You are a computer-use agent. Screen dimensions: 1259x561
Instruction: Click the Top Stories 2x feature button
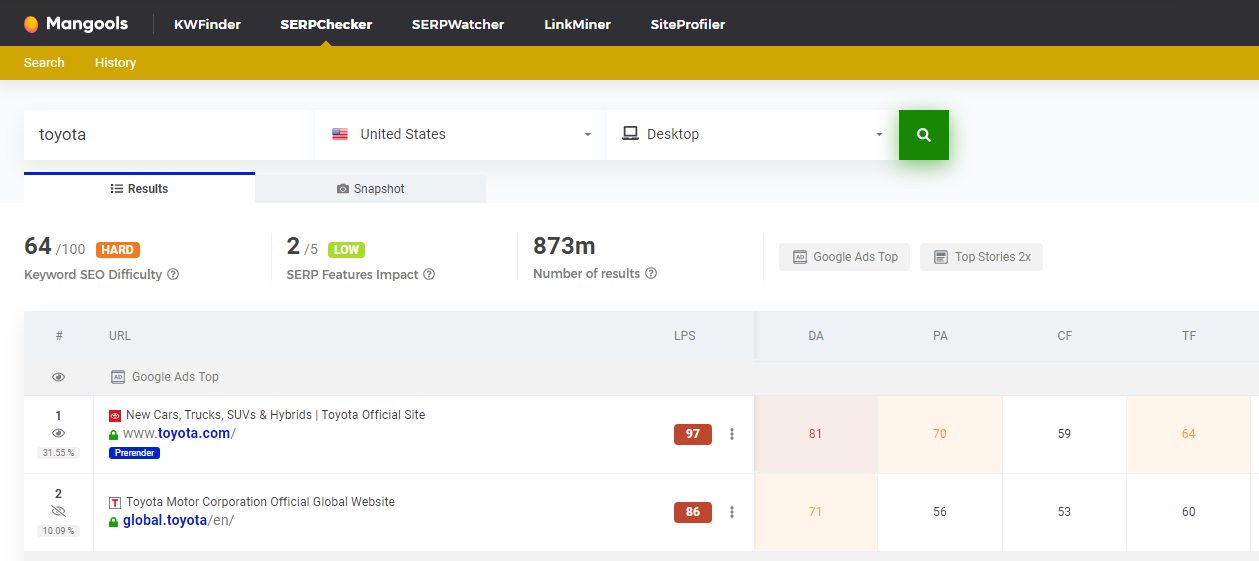[981, 257]
